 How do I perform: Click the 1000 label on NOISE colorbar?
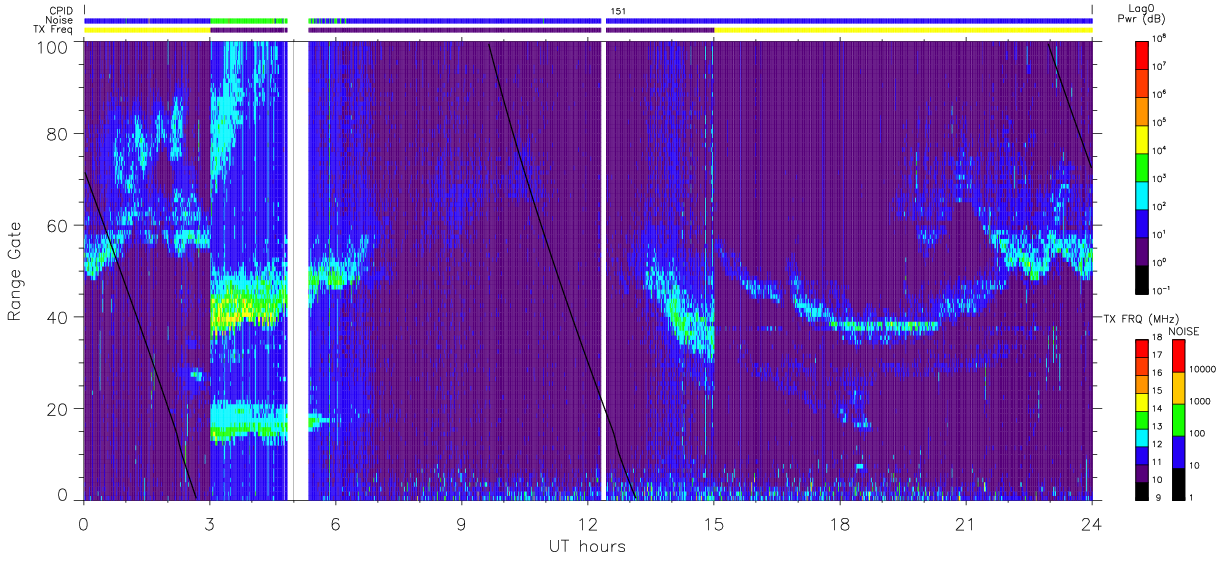(1201, 402)
